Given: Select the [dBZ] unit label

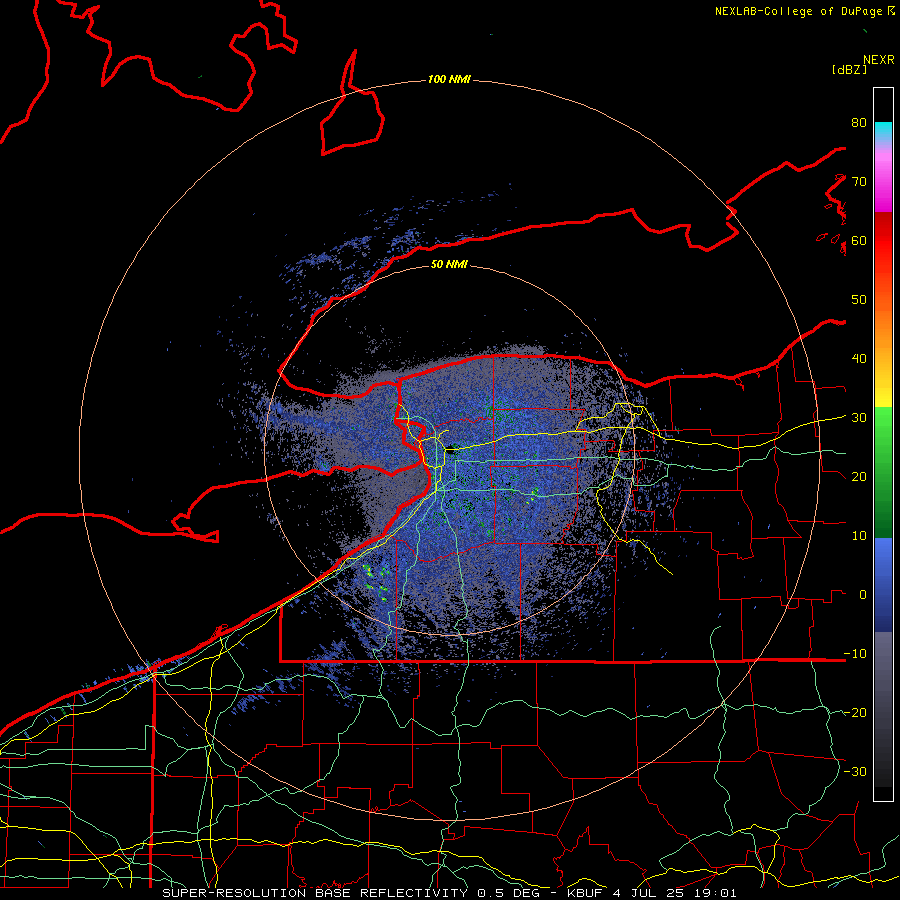Looking at the screenshot, I should pyautogui.click(x=849, y=70).
